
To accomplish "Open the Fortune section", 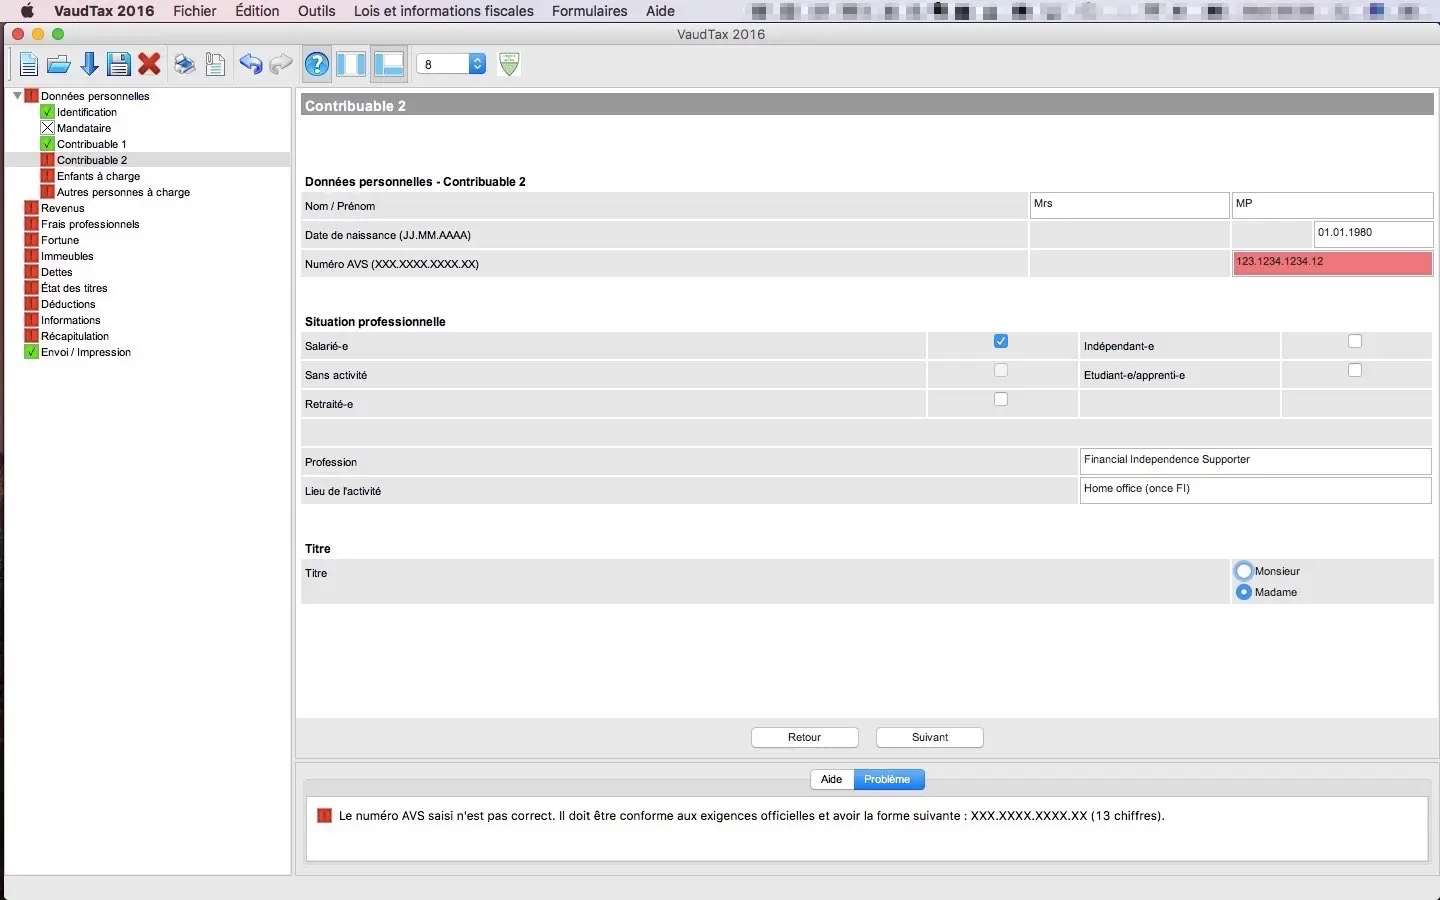I will click(x=60, y=240).
